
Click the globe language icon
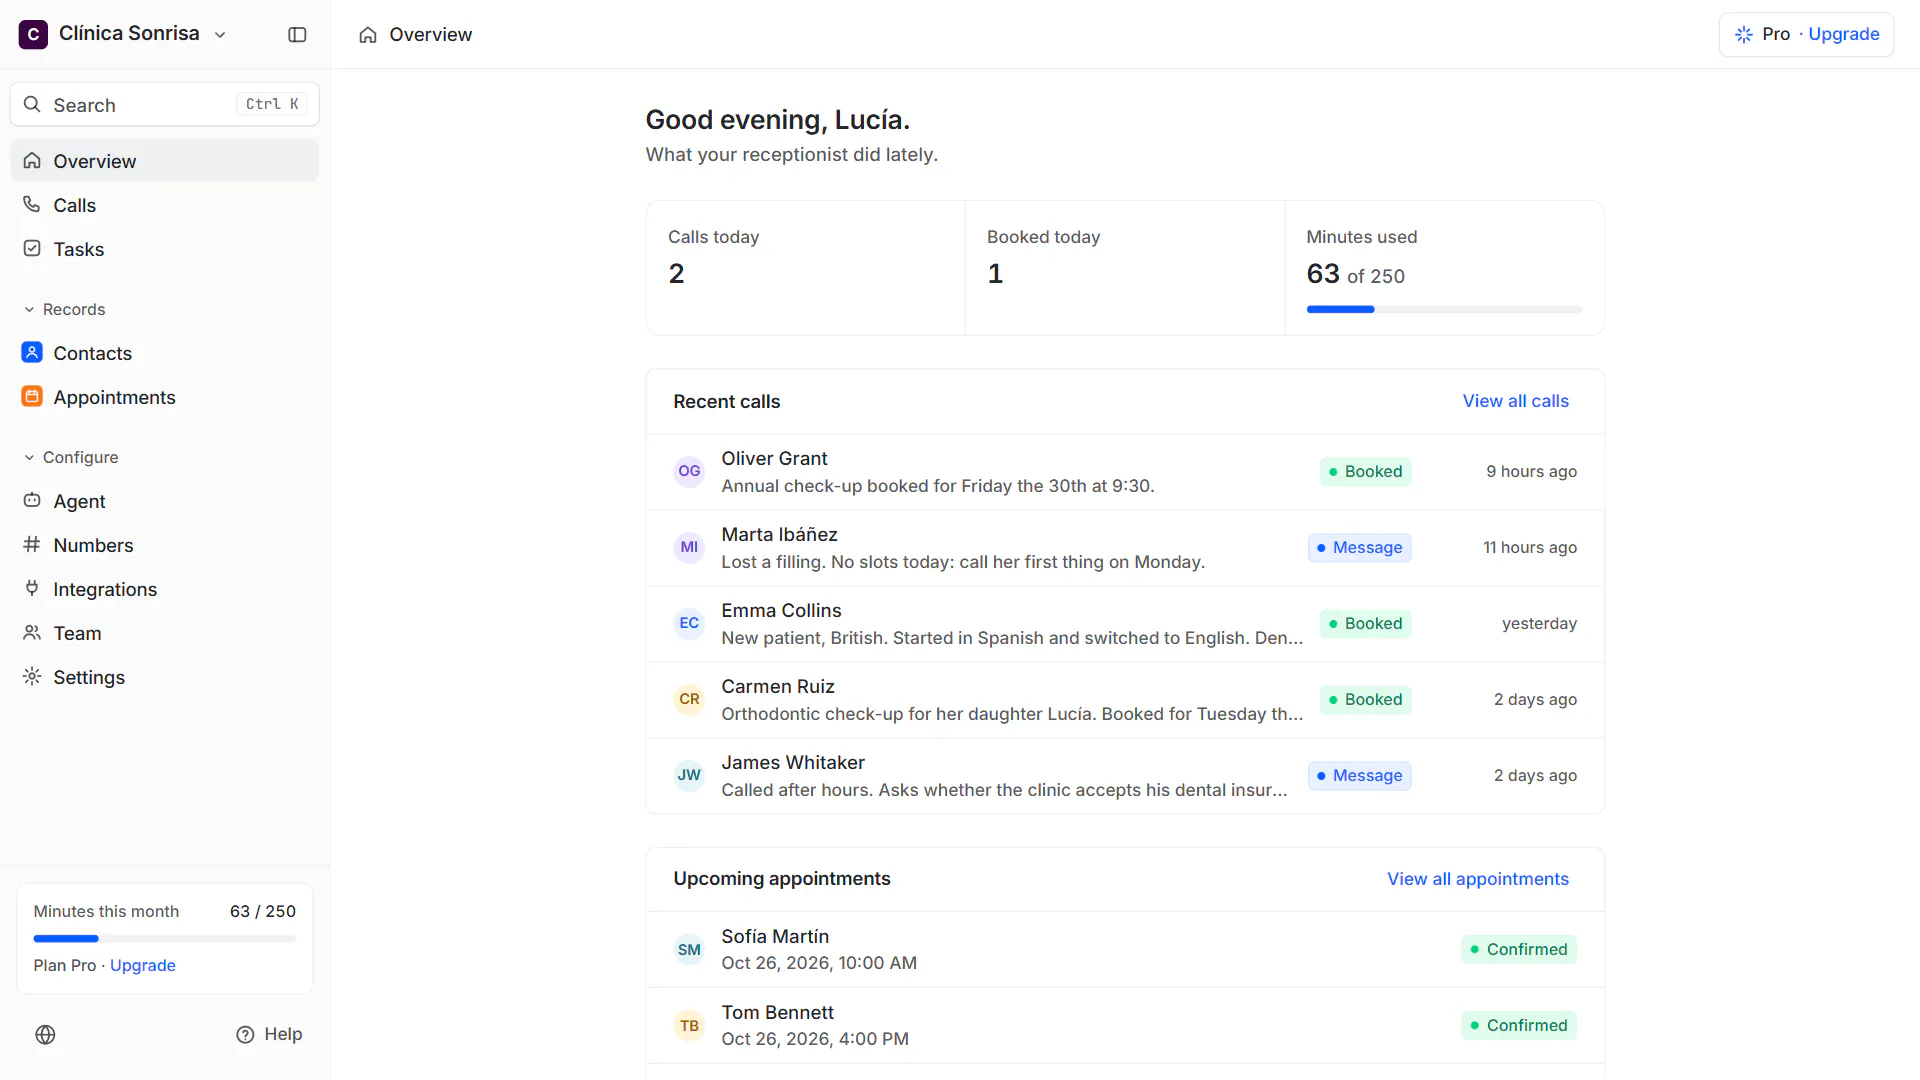pyautogui.click(x=45, y=1035)
